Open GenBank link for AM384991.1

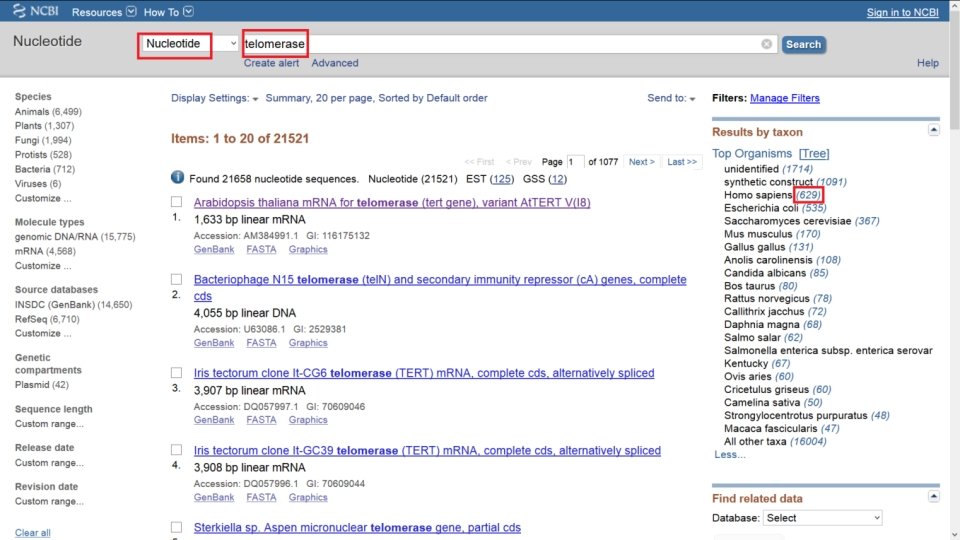pyautogui.click(x=214, y=249)
